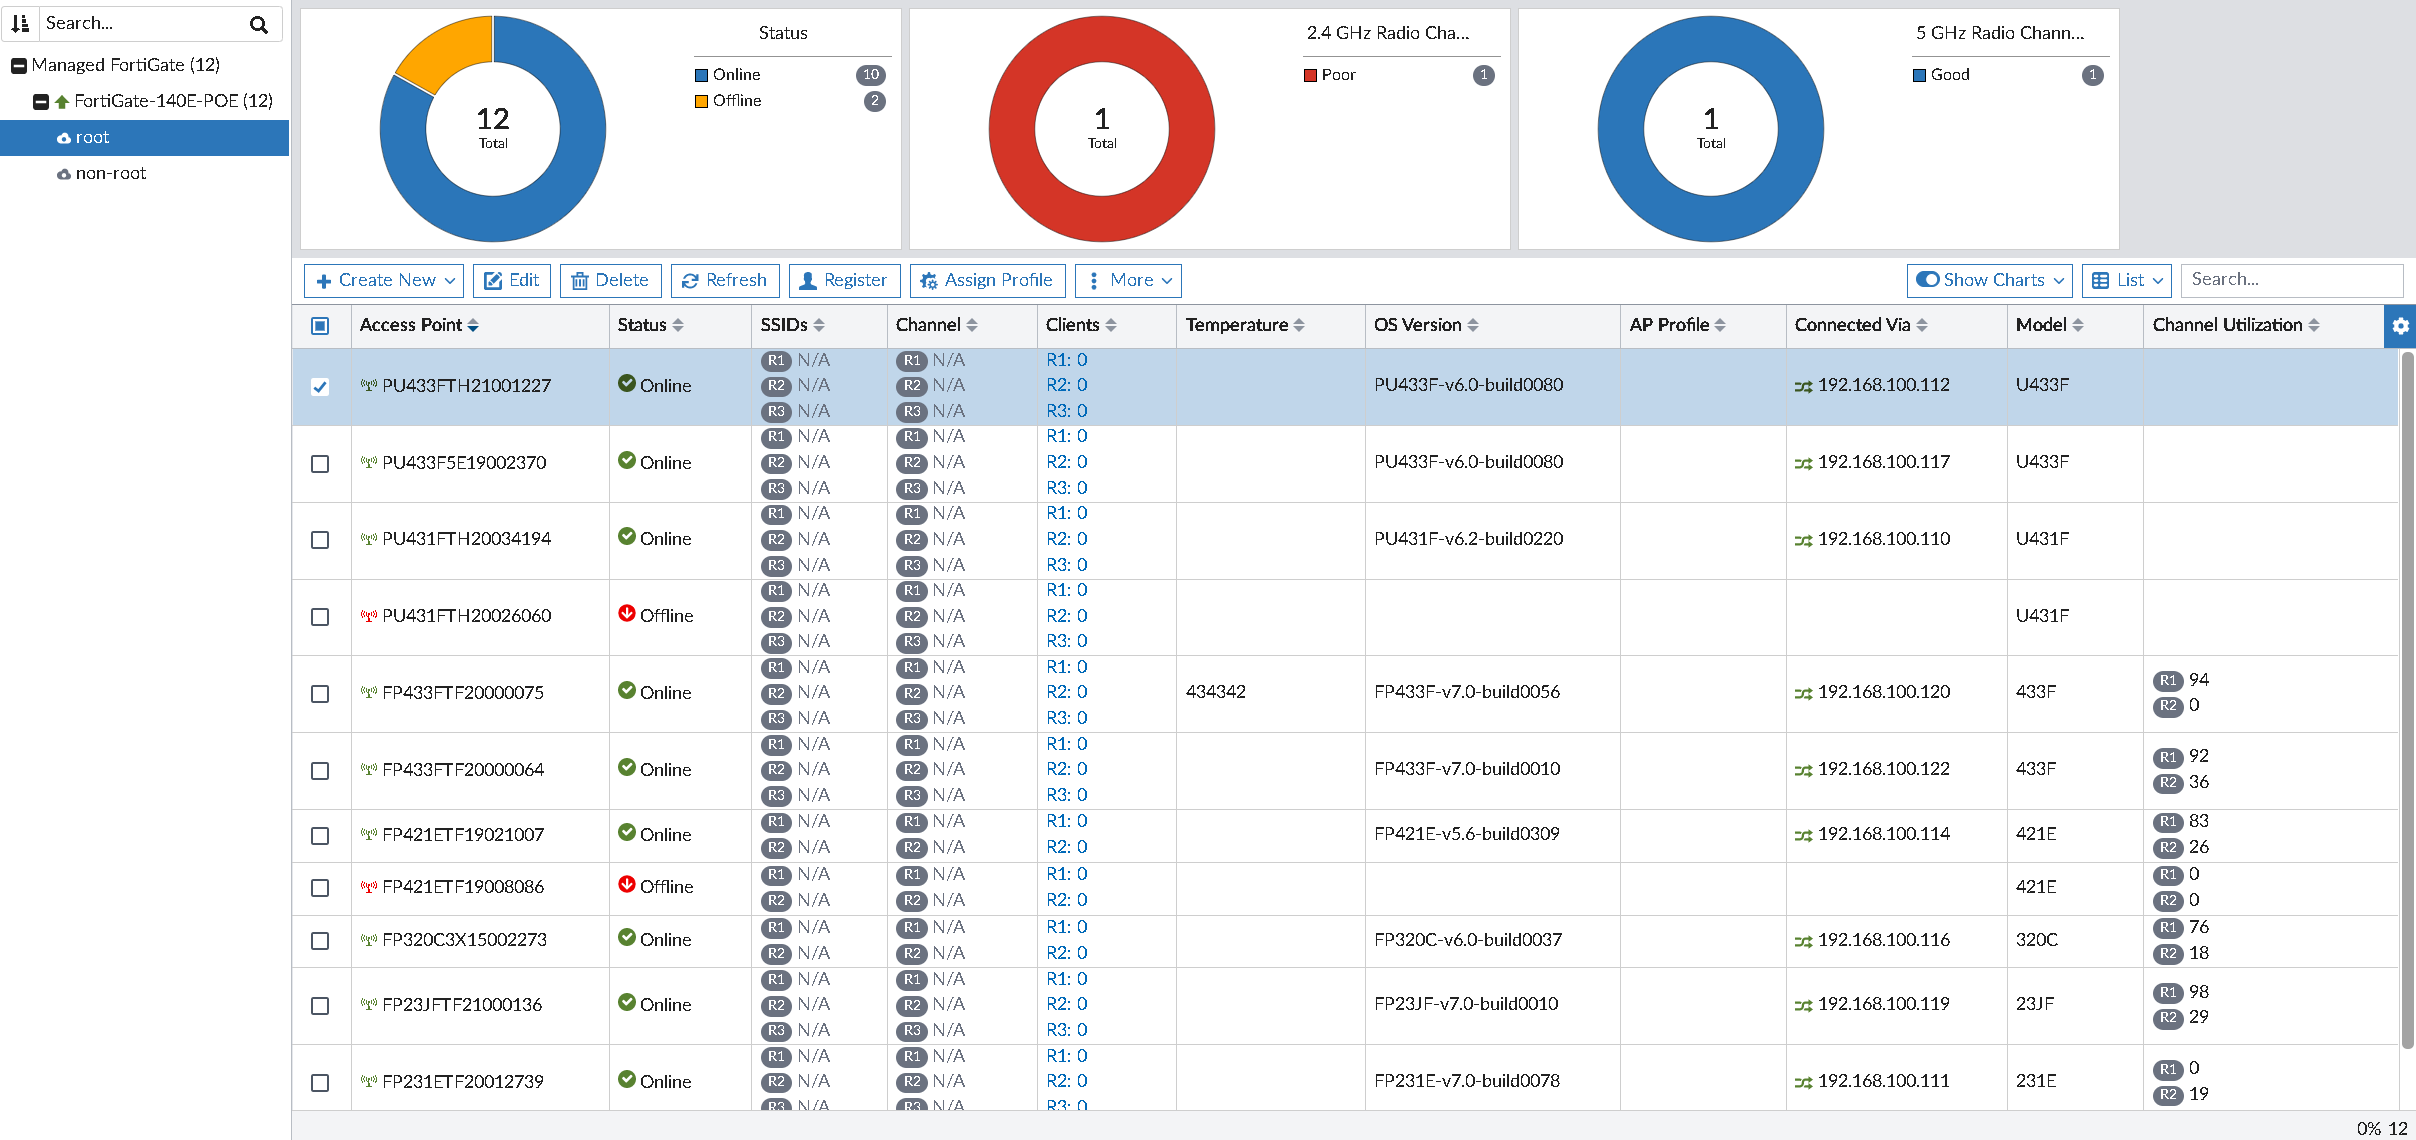
Task: Check the box for FP433FTF20000075
Action: point(320,694)
